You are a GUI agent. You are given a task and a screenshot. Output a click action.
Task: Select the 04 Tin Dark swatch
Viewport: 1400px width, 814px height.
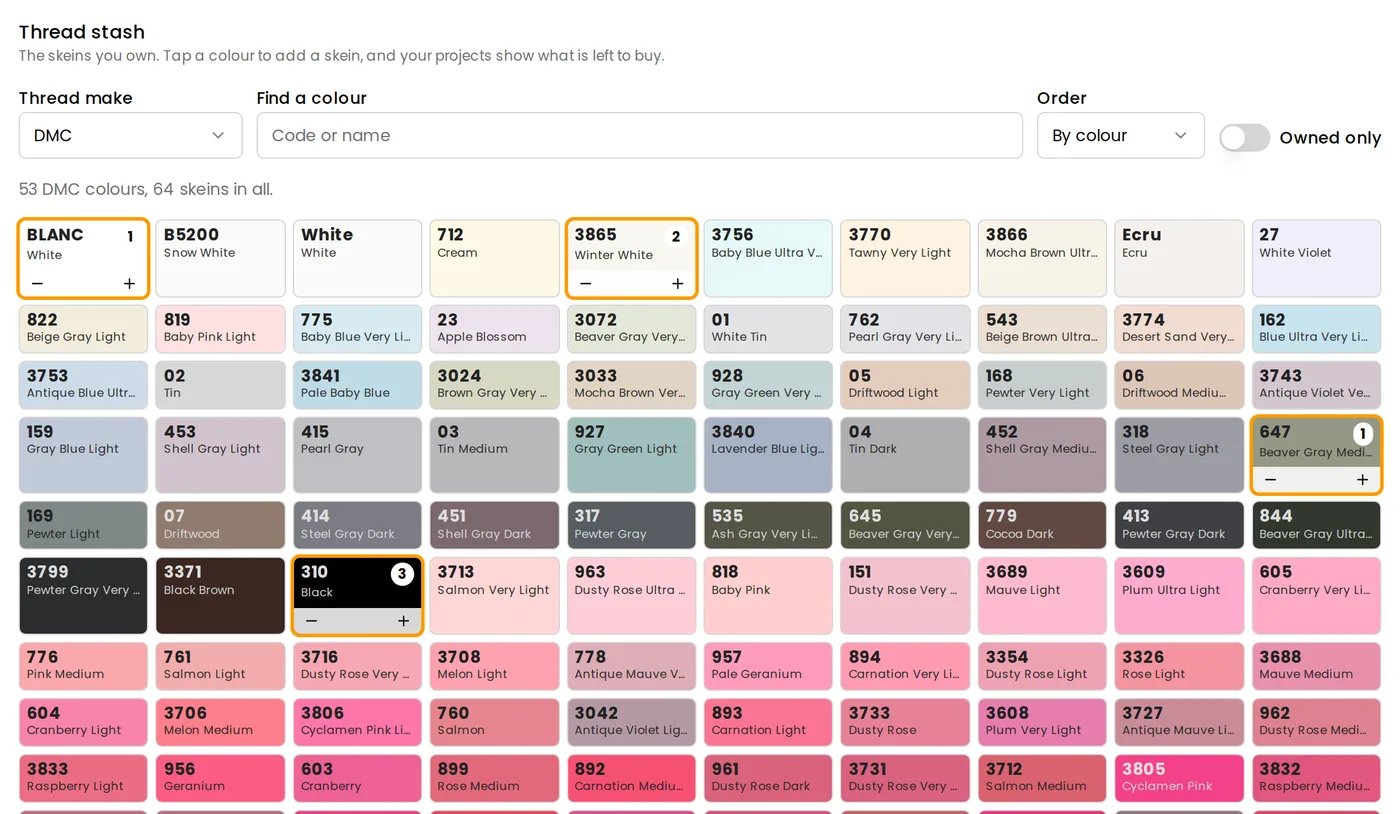[x=905, y=455]
